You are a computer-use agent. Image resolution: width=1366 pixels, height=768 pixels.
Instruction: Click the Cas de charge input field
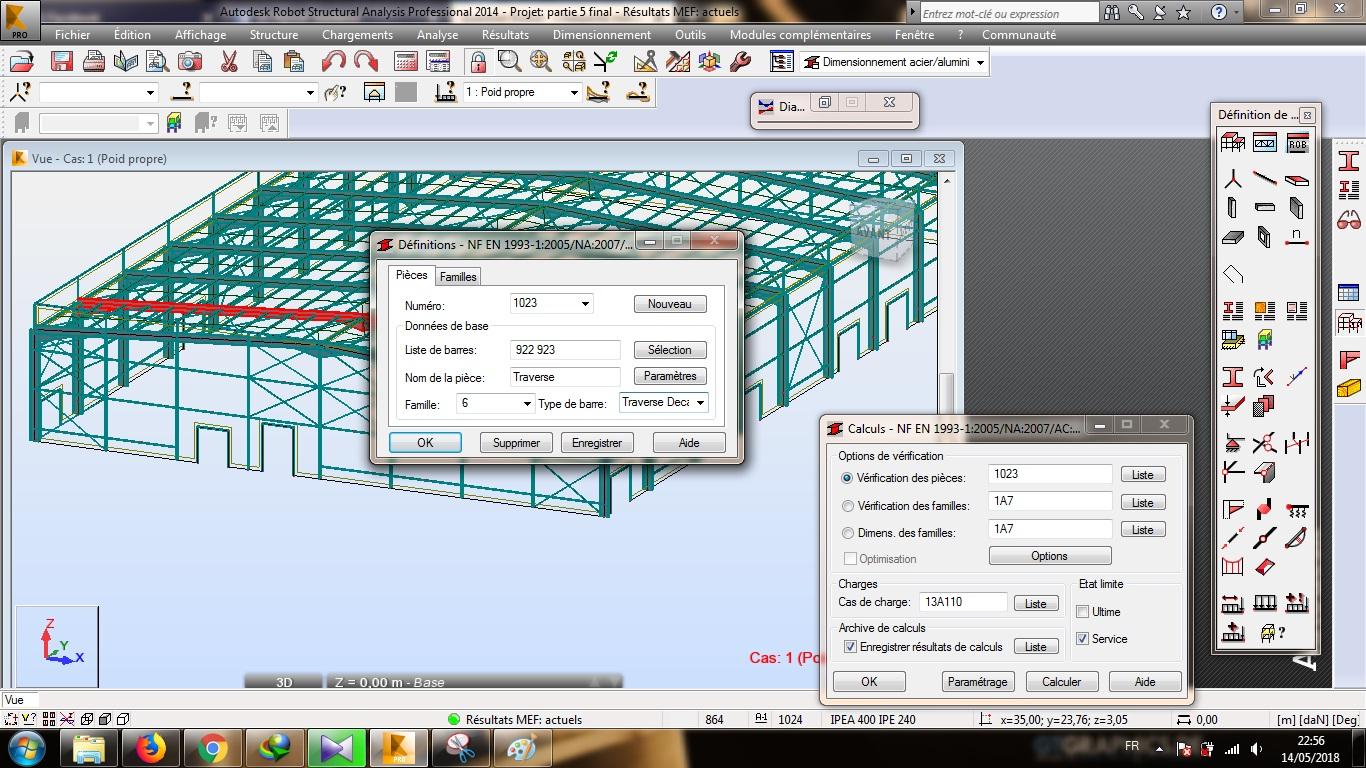pyautogui.click(x=962, y=602)
